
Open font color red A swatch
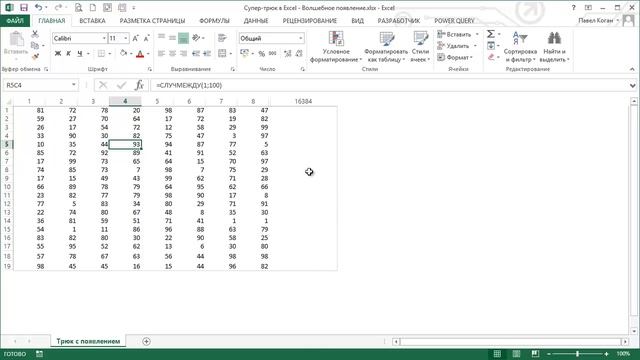[140, 53]
